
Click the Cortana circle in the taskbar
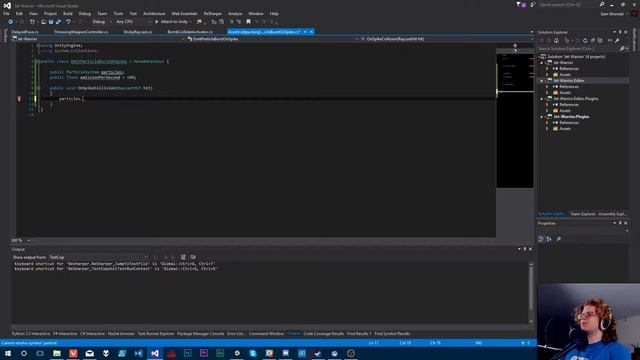[24, 353]
